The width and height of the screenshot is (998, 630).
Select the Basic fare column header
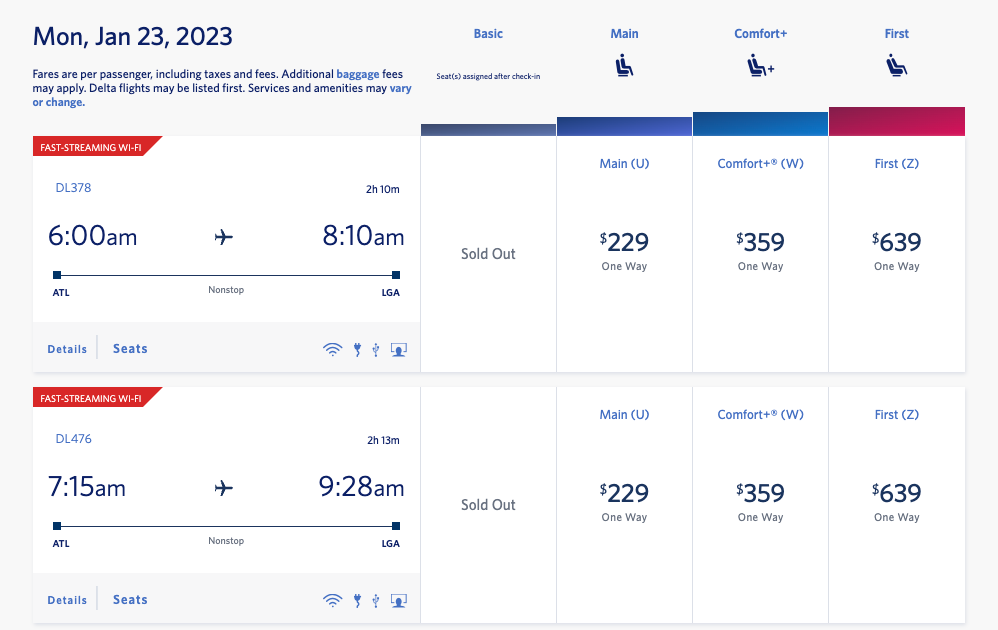tap(488, 34)
